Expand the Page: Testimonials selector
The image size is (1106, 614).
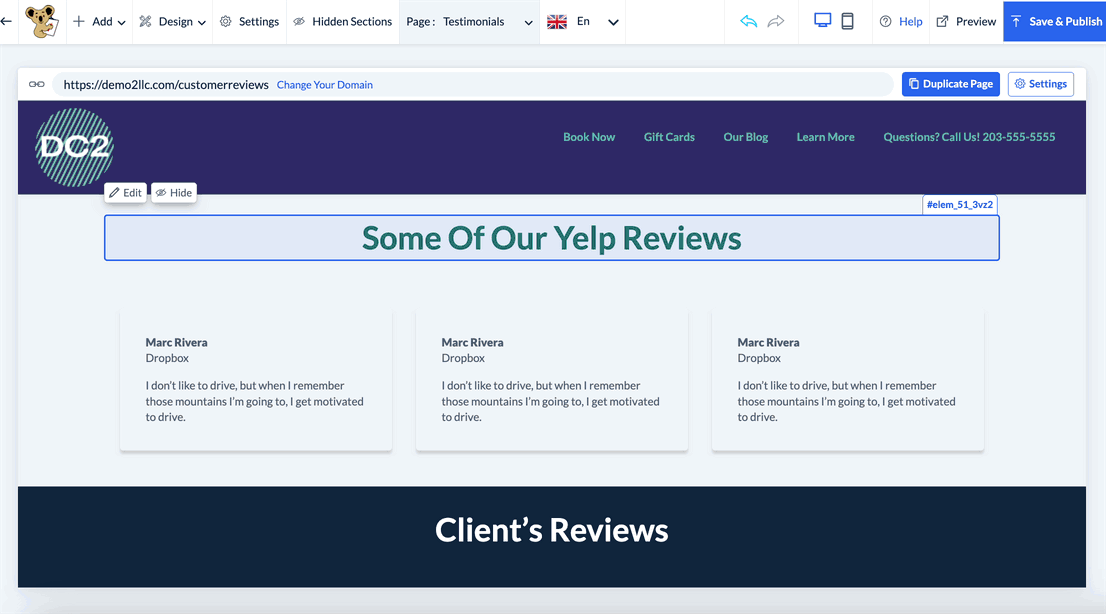(469, 21)
